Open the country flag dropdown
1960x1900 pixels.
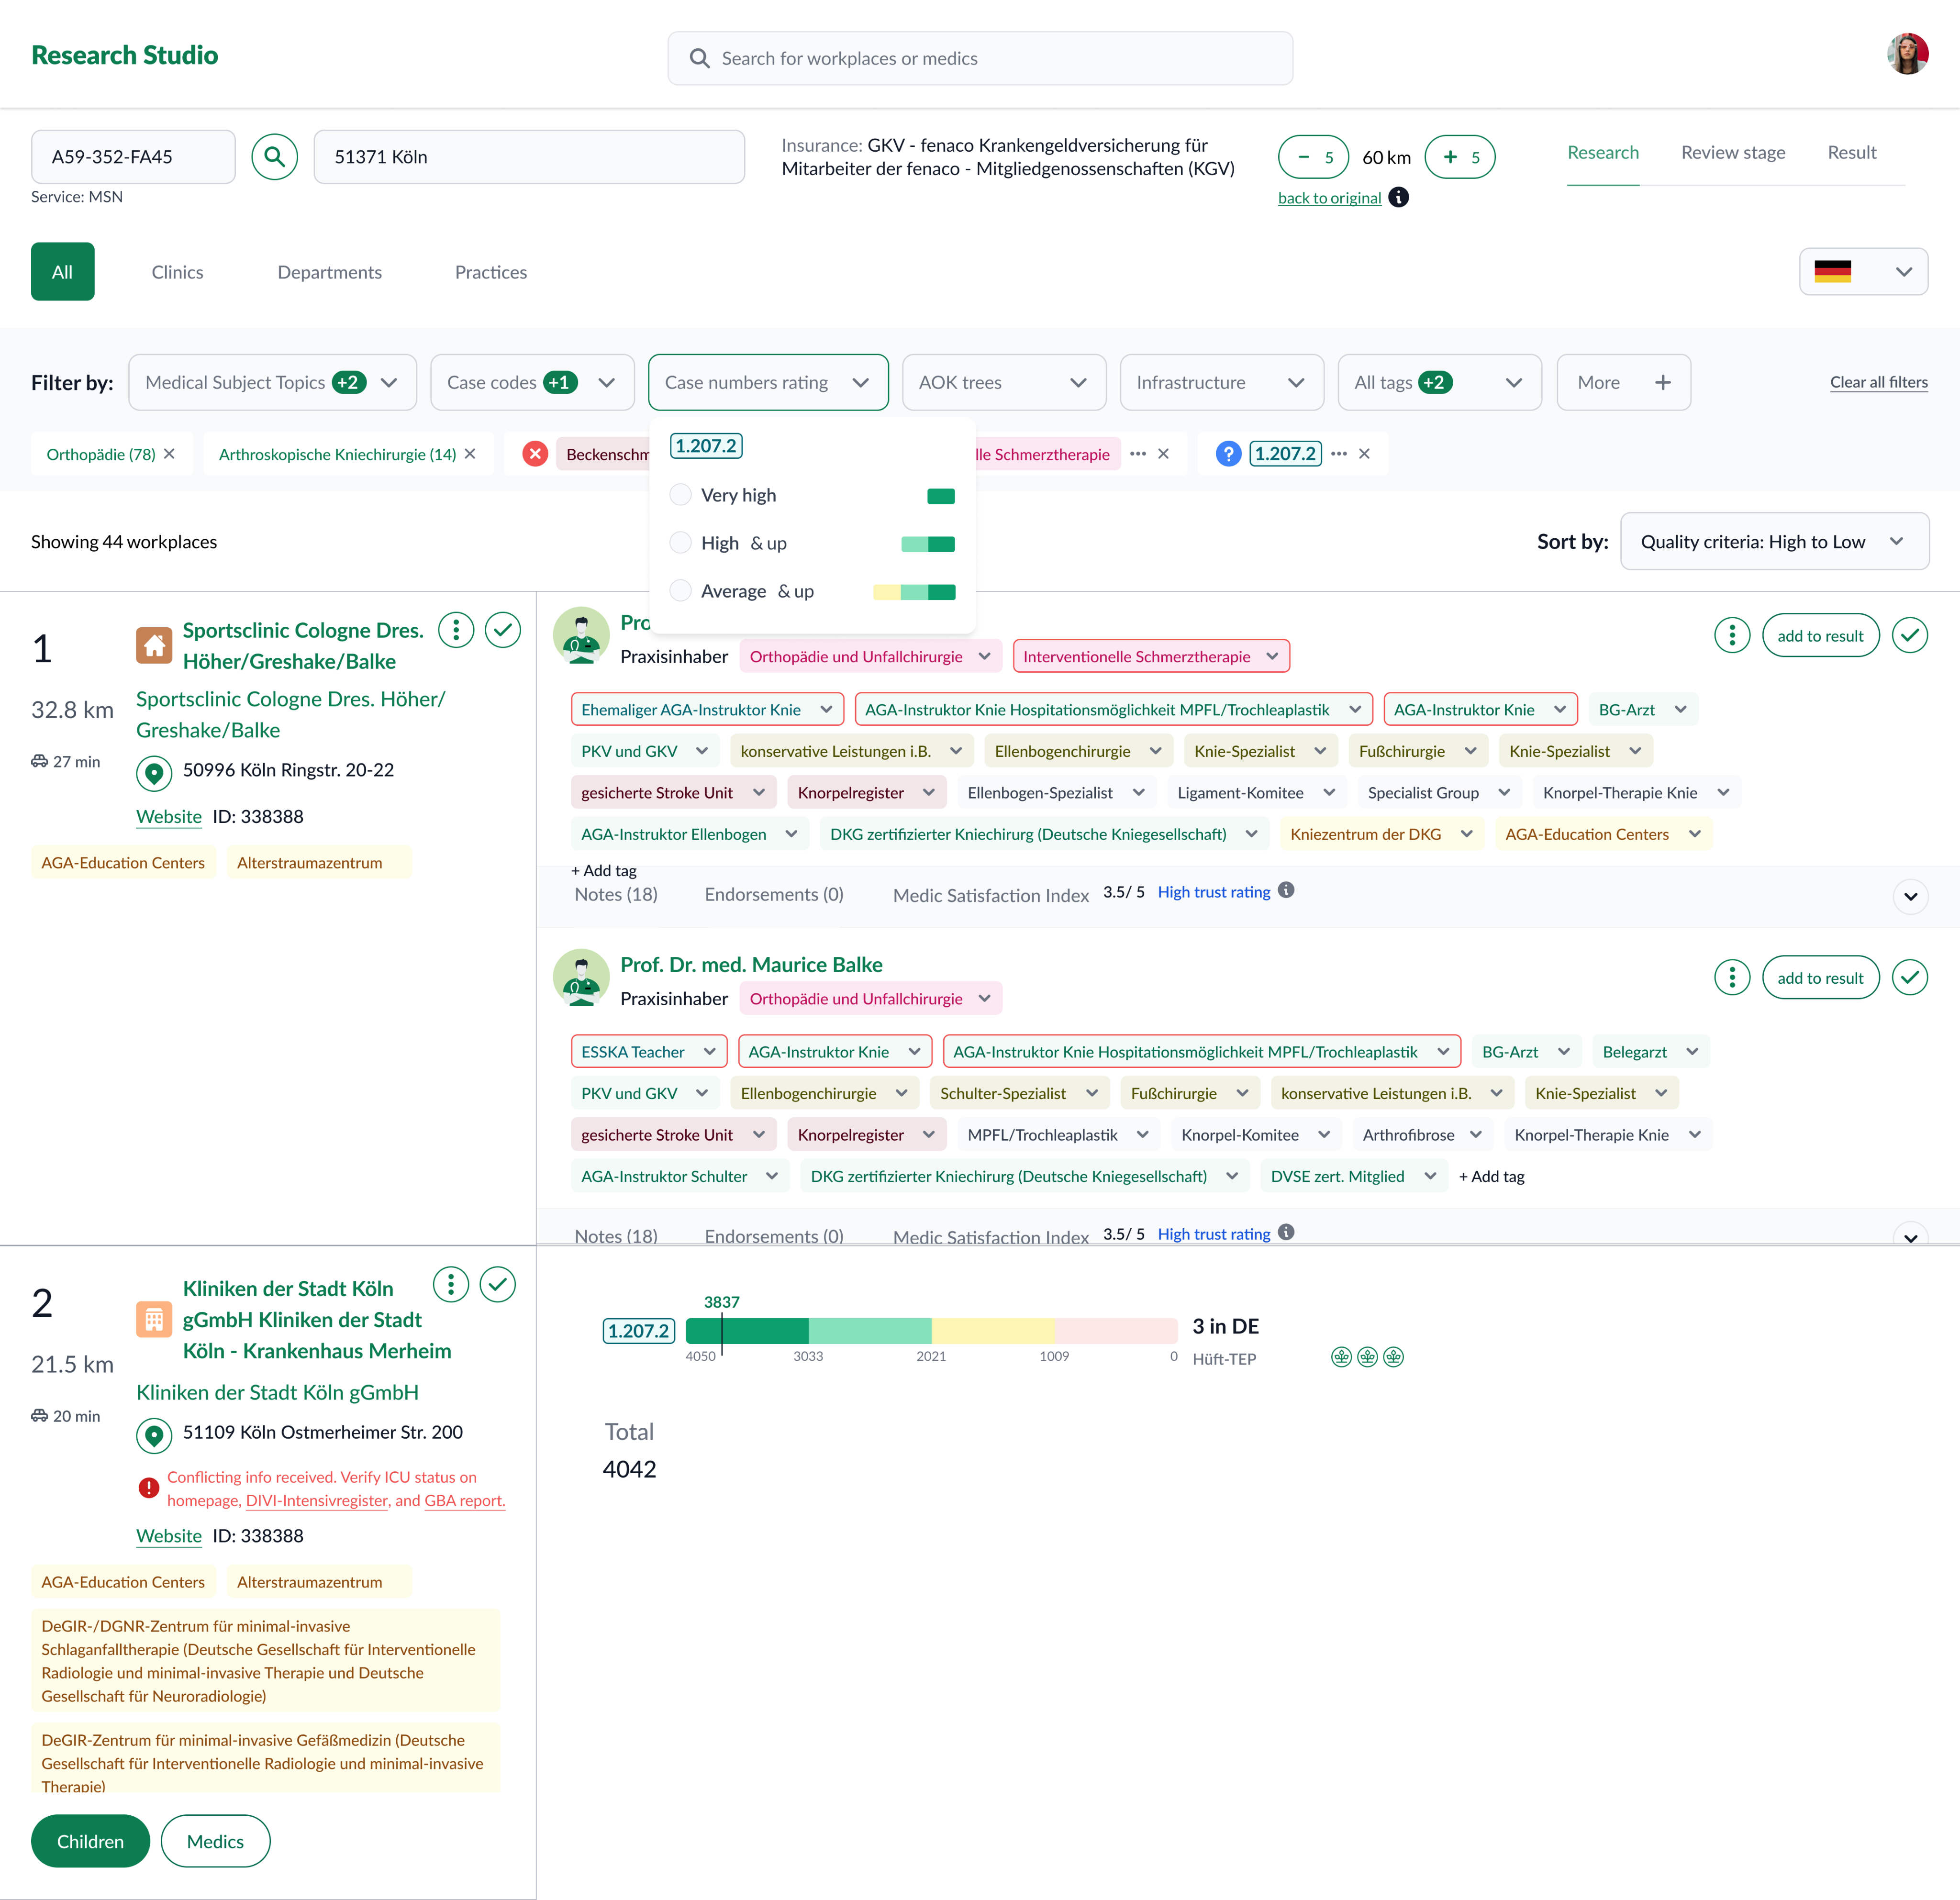(1863, 272)
